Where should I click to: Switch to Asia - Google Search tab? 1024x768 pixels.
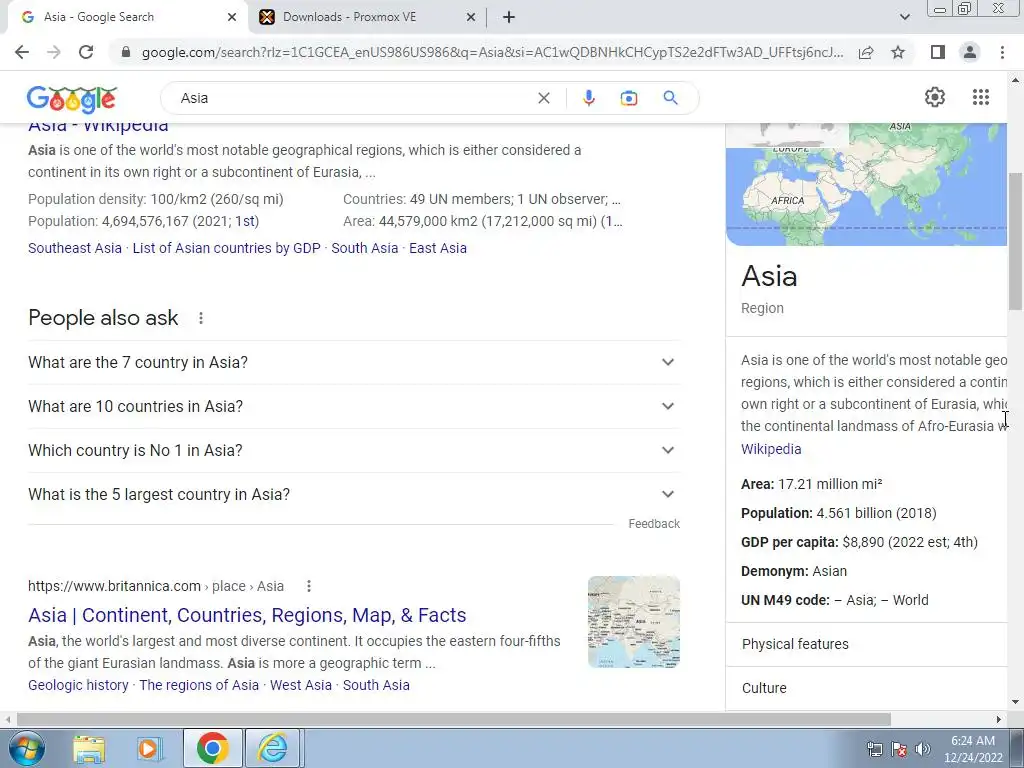pos(127,17)
